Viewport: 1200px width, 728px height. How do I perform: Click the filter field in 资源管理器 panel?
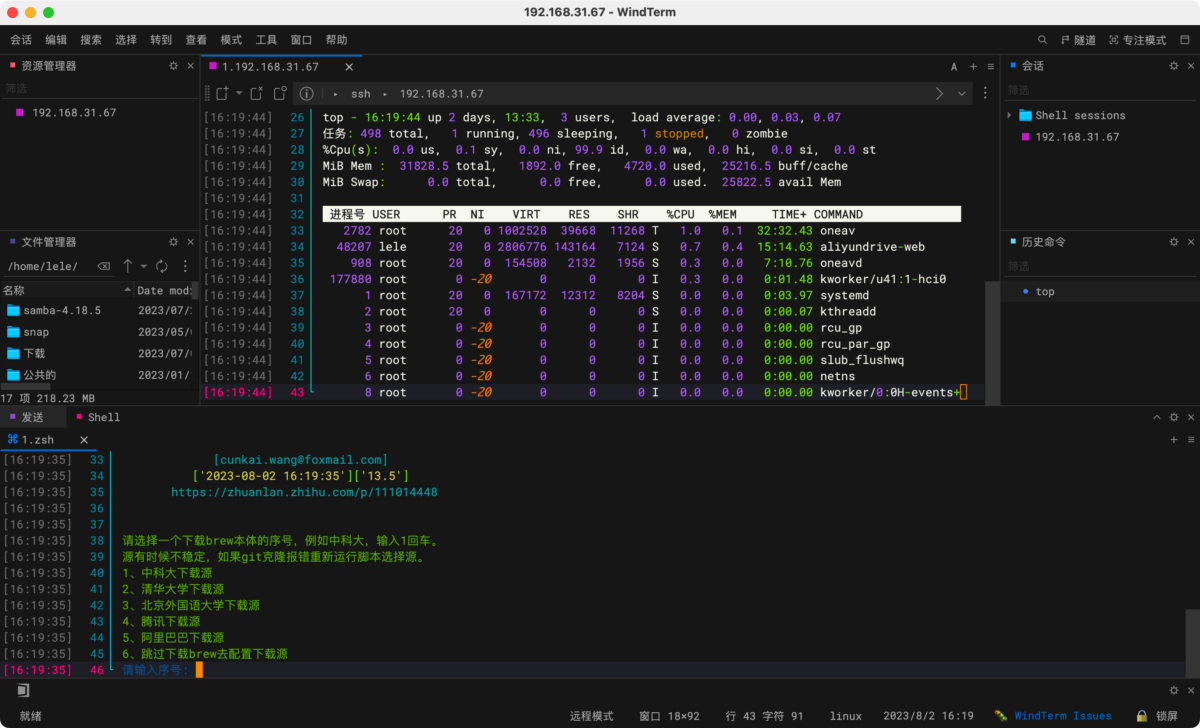(x=99, y=88)
